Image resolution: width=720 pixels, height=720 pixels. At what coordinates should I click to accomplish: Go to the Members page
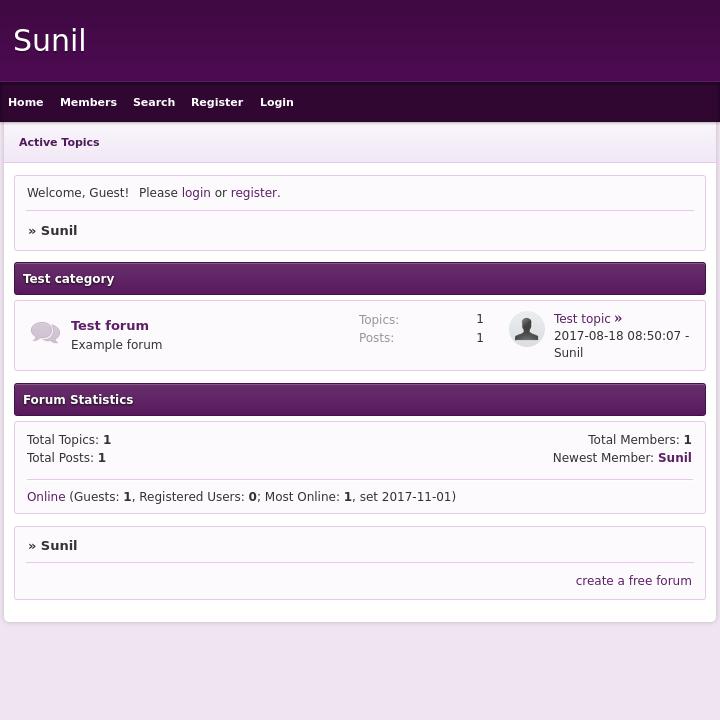(x=88, y=102)
